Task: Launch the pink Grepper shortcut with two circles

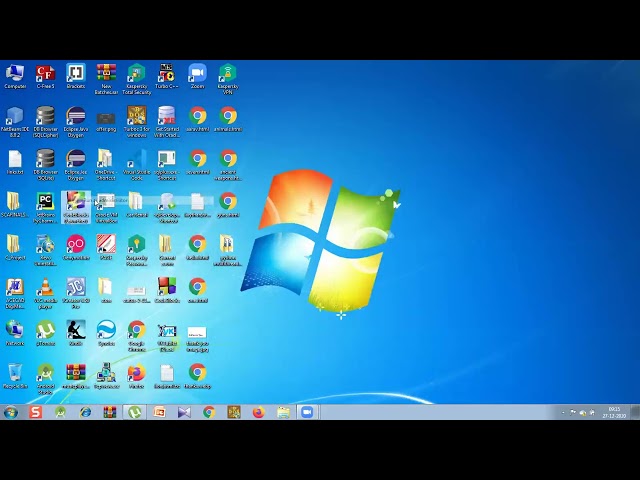Action: (76, 247)
